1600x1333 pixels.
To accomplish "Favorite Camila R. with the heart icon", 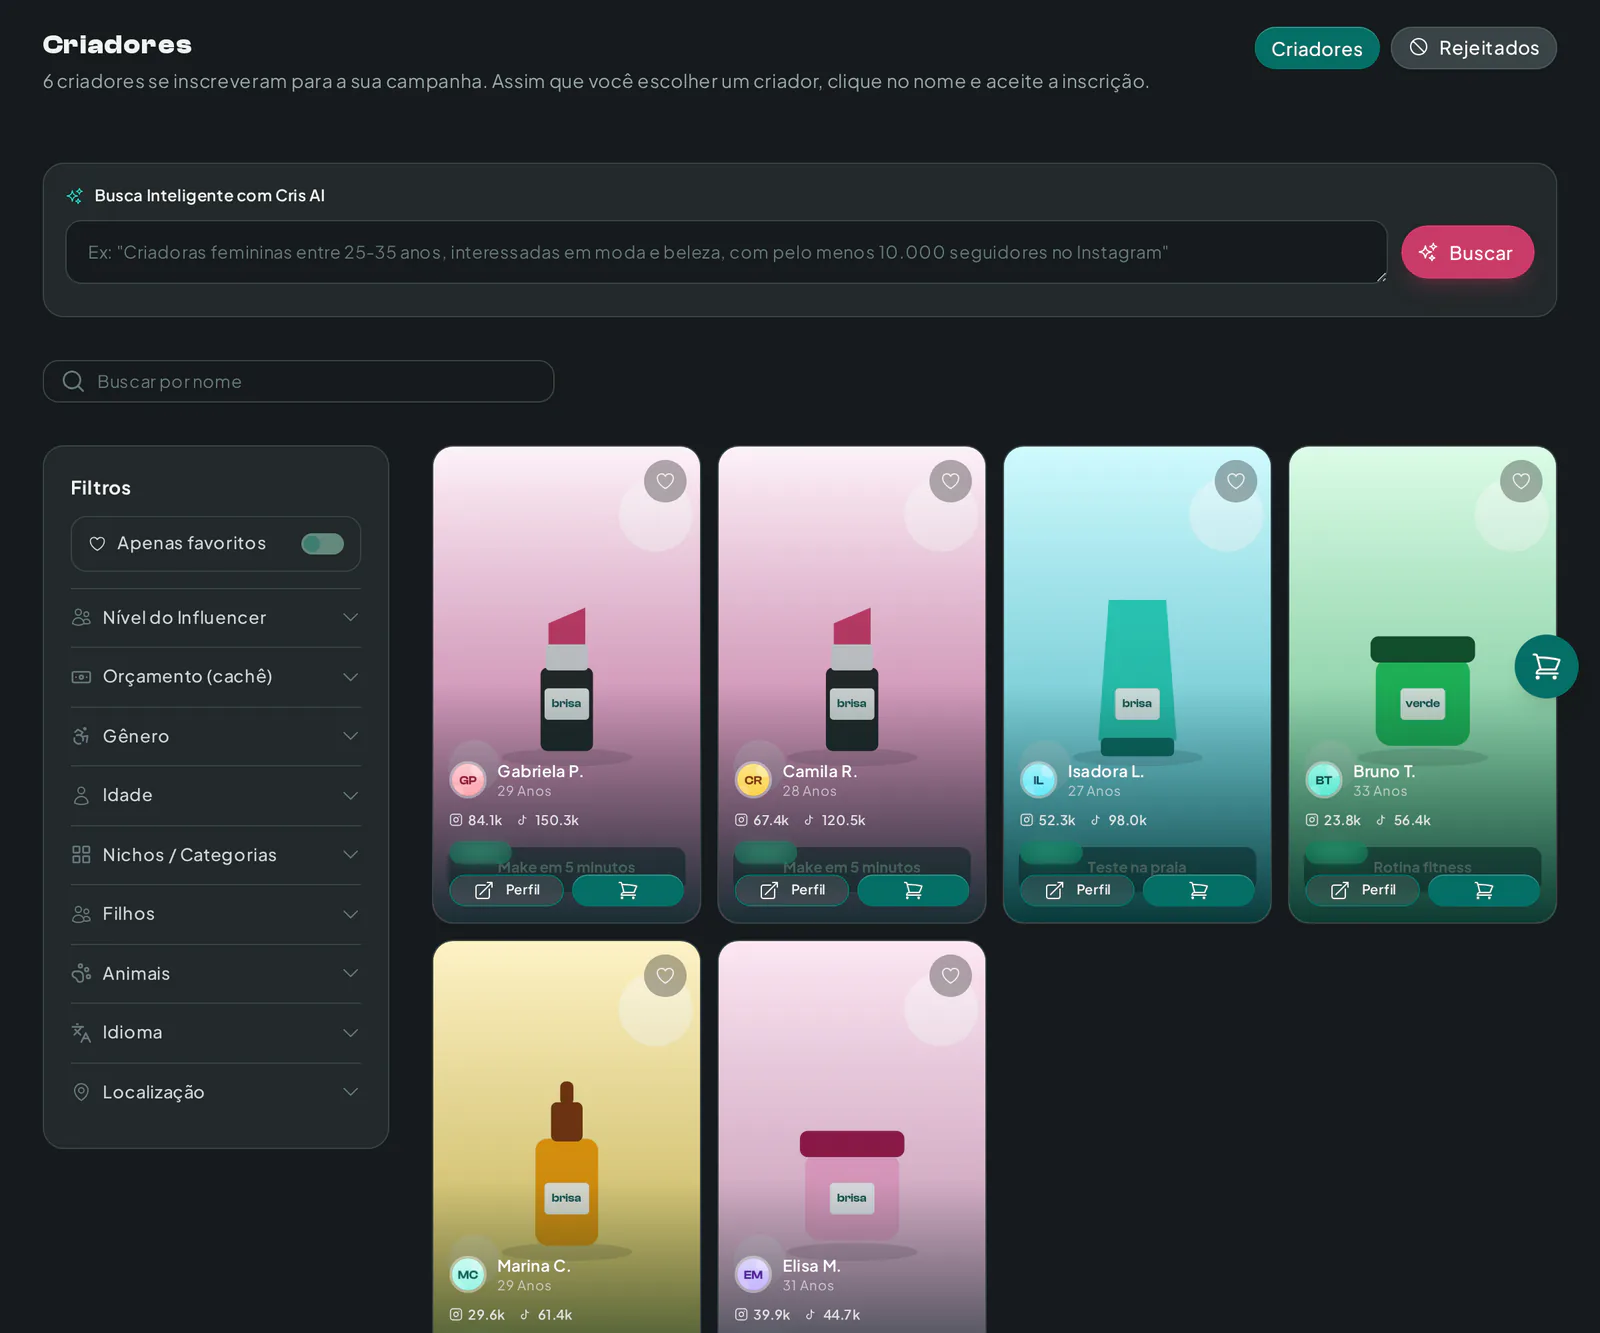I will 950,481.
